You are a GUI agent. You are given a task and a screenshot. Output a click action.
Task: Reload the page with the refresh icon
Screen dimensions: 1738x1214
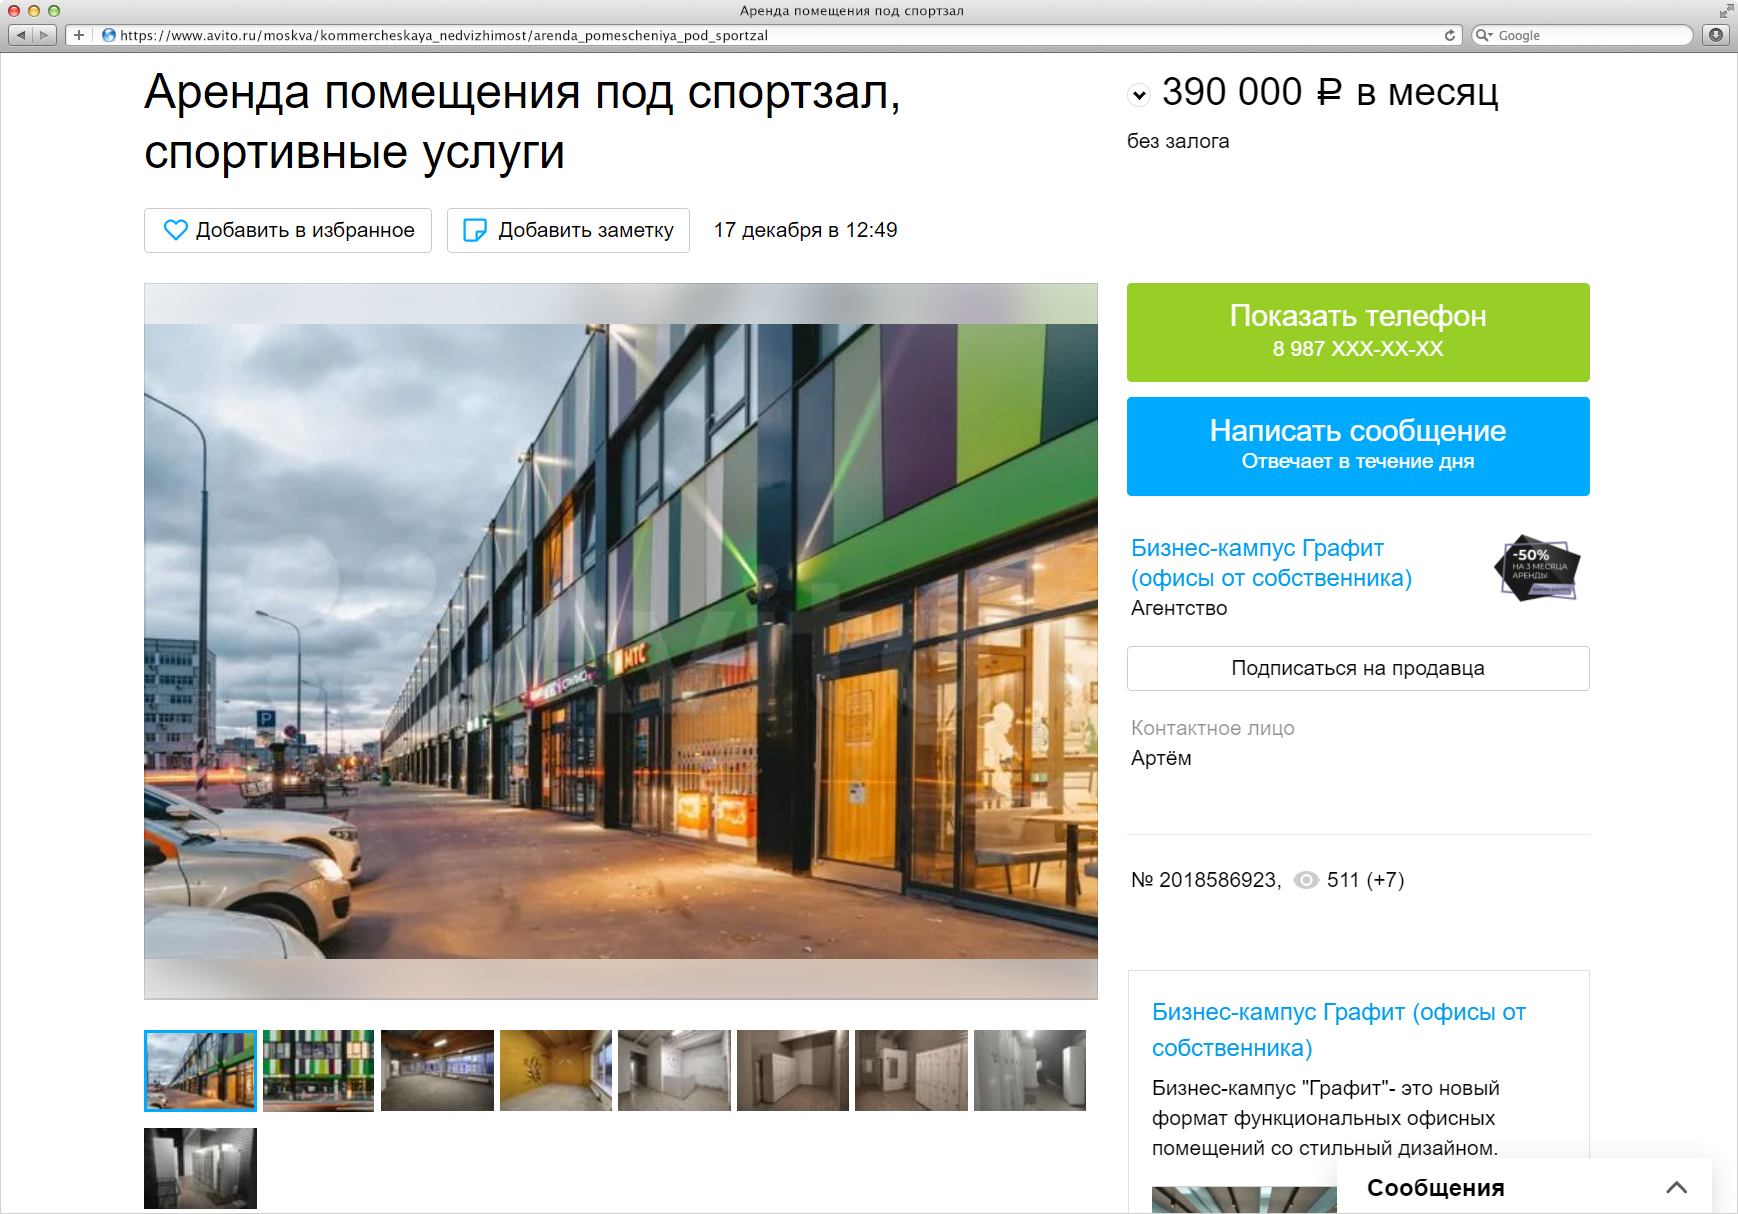1449,35
